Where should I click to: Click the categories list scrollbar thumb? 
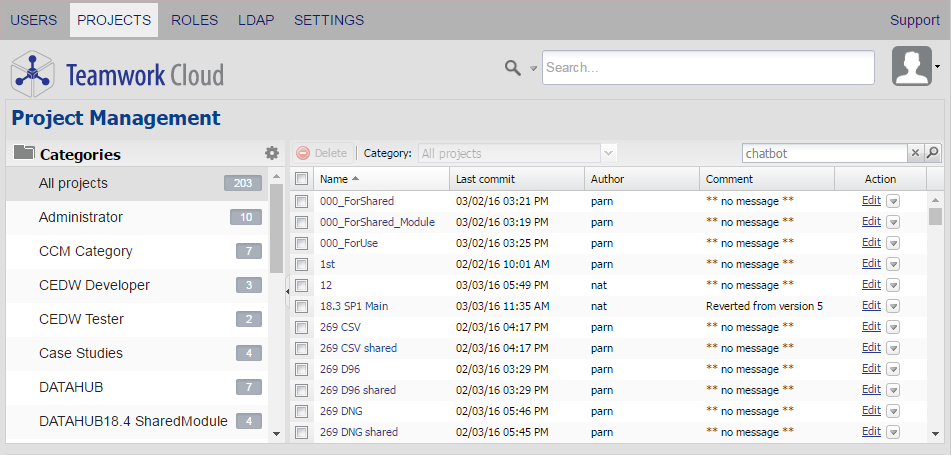point(277,229)
